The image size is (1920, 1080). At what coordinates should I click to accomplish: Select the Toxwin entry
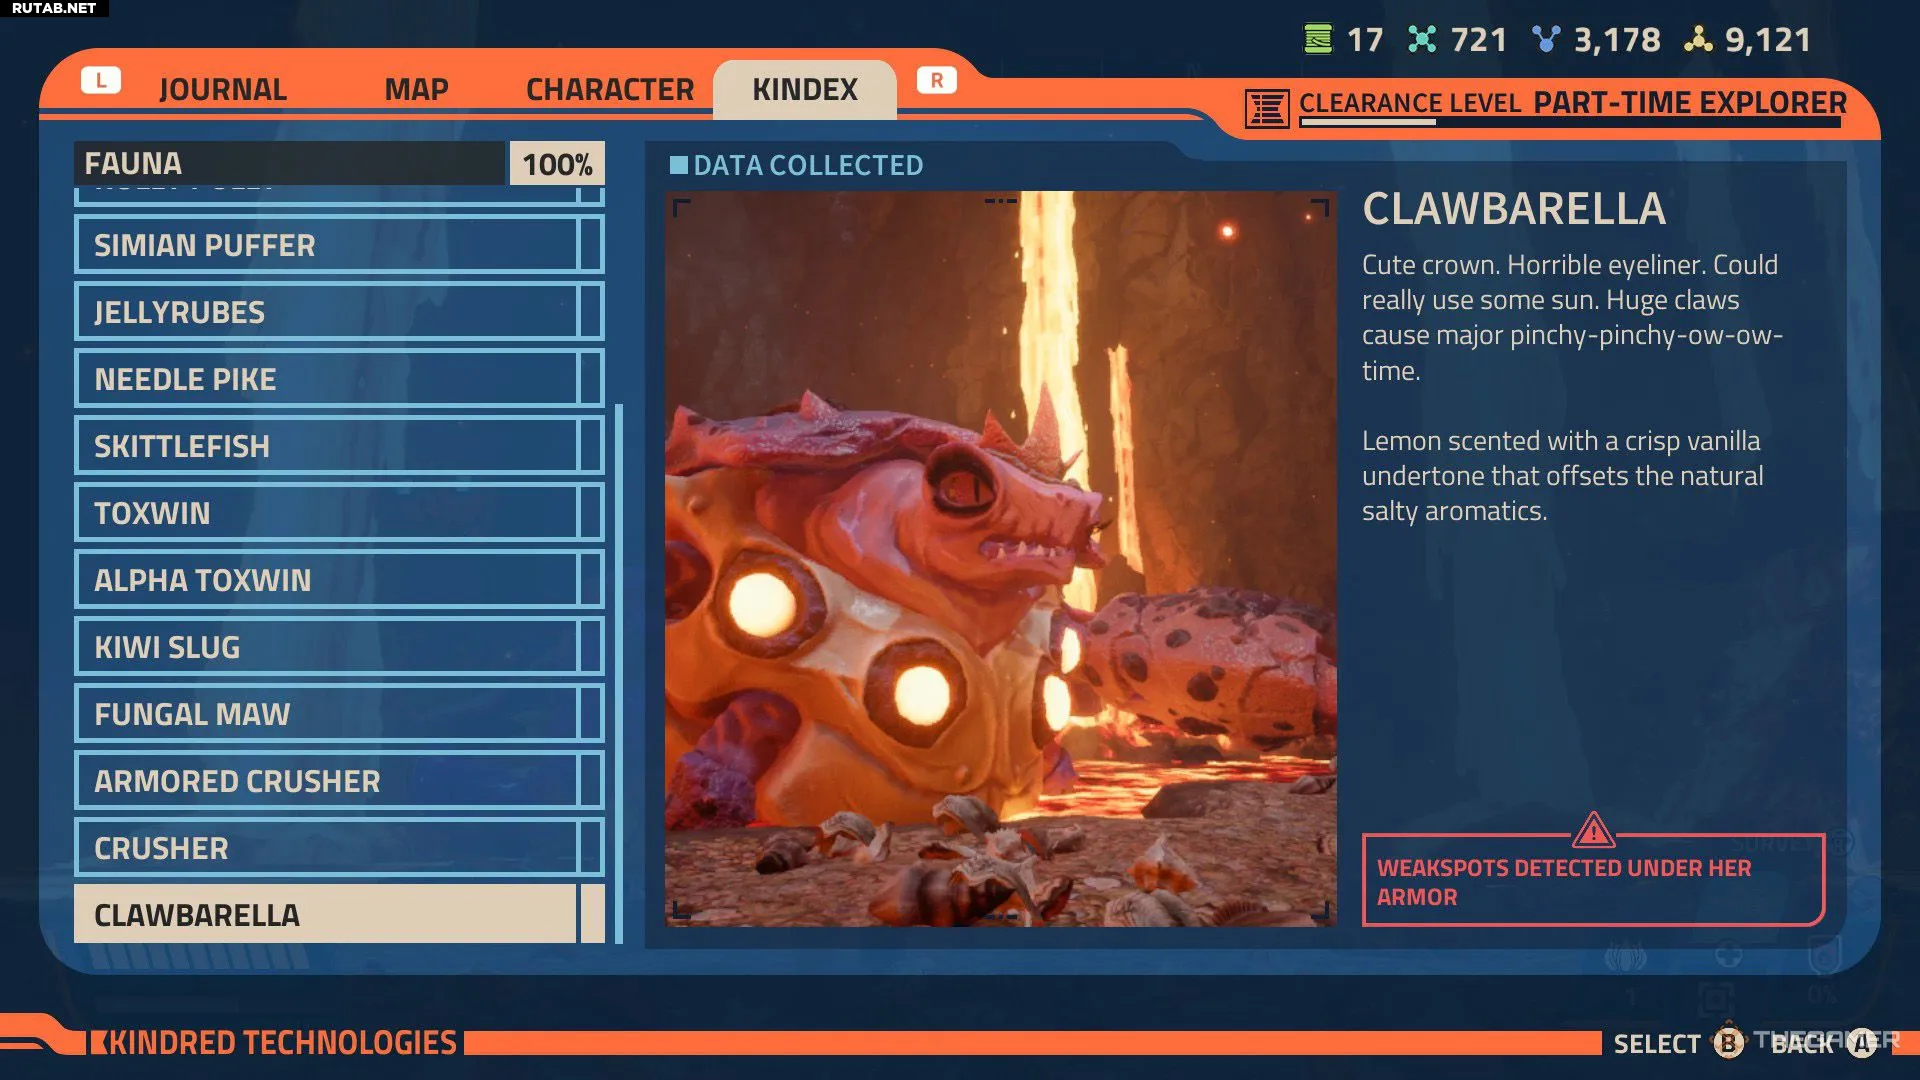[x=339, y=513]
